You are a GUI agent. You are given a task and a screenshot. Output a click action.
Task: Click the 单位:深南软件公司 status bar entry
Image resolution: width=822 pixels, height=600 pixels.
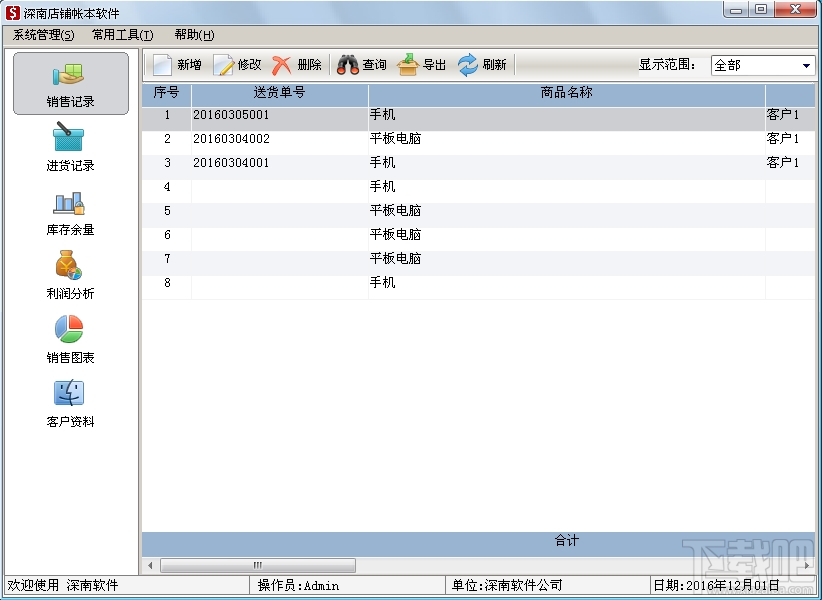pyautogui.click(x=507, y=585)
